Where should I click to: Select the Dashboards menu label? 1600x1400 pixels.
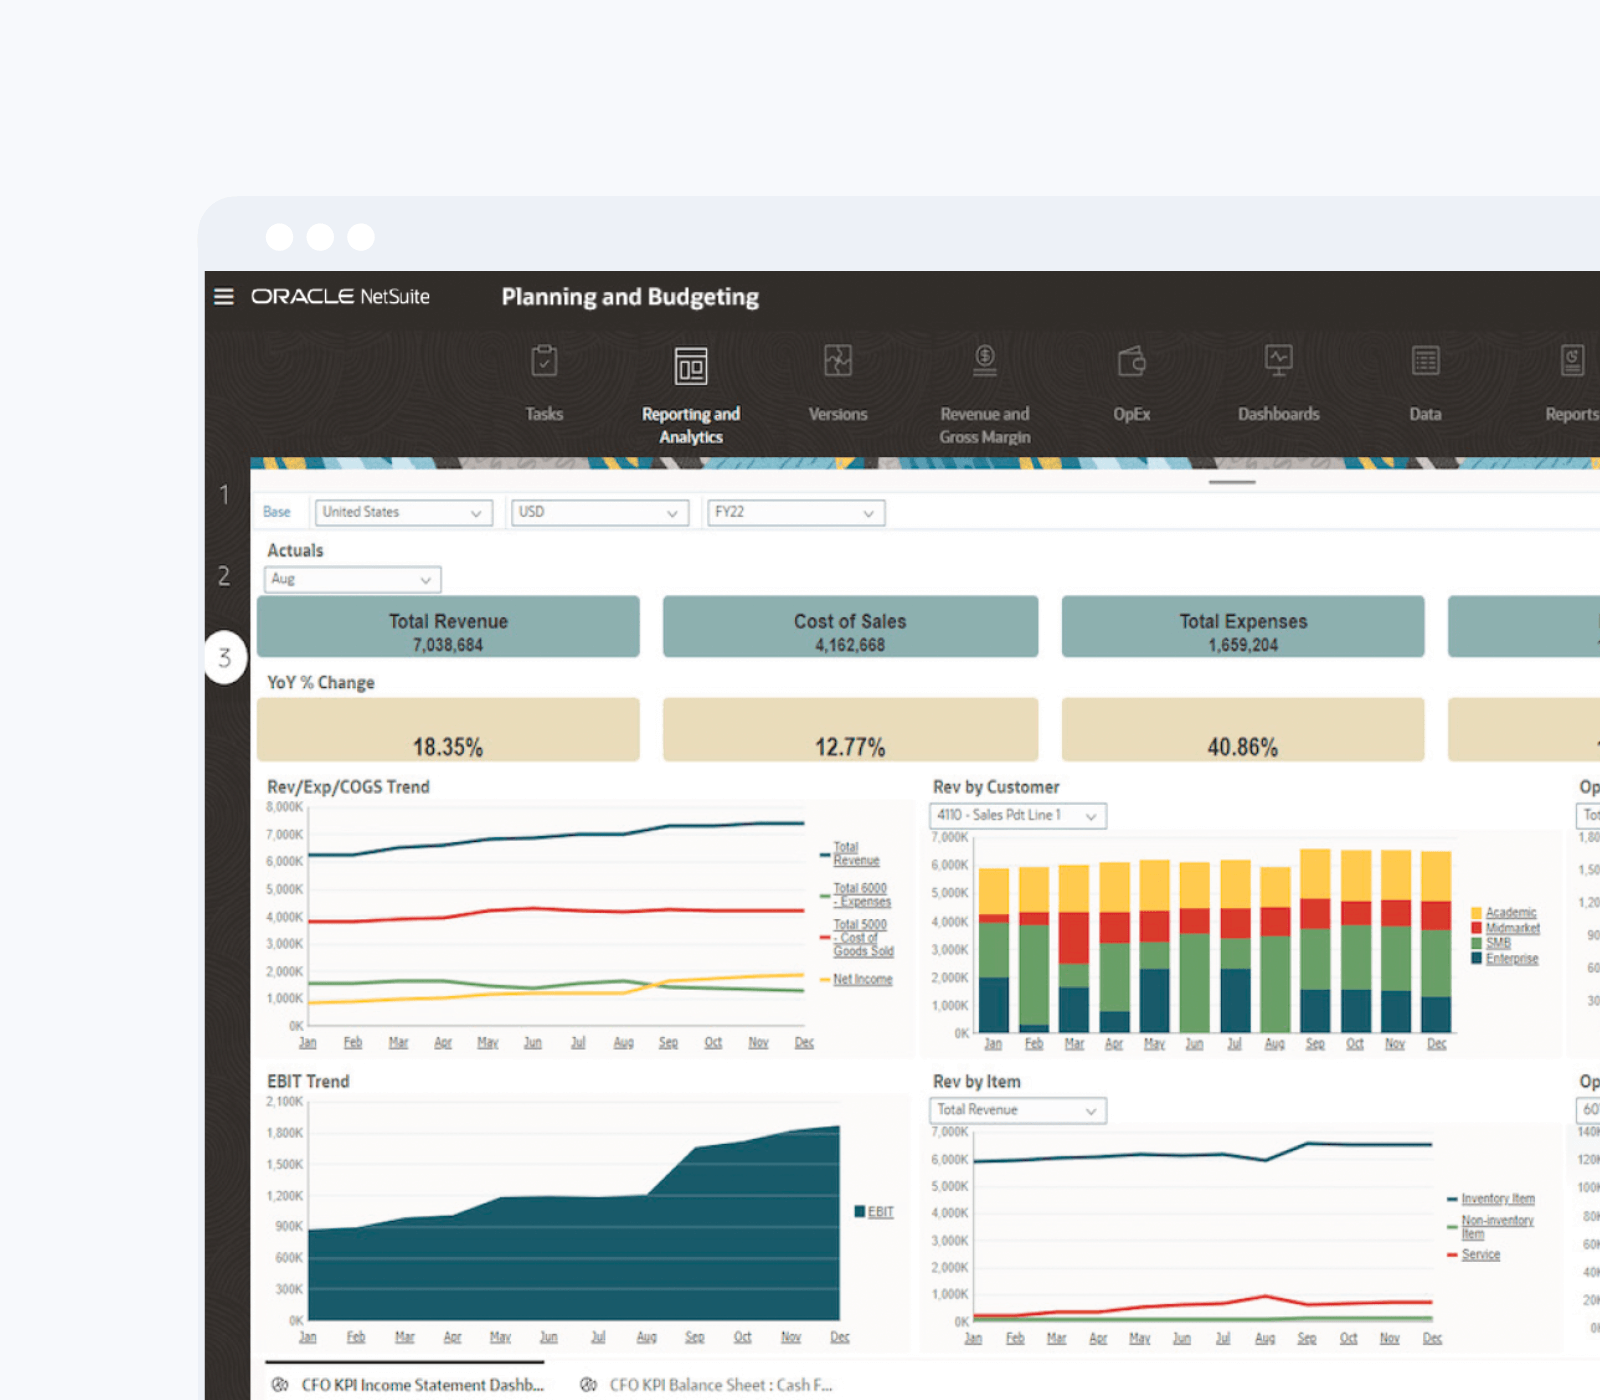point(1279,414)
